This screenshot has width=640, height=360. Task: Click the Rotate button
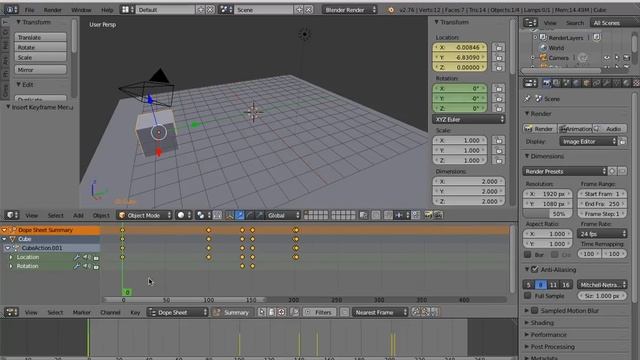(40, 47)
